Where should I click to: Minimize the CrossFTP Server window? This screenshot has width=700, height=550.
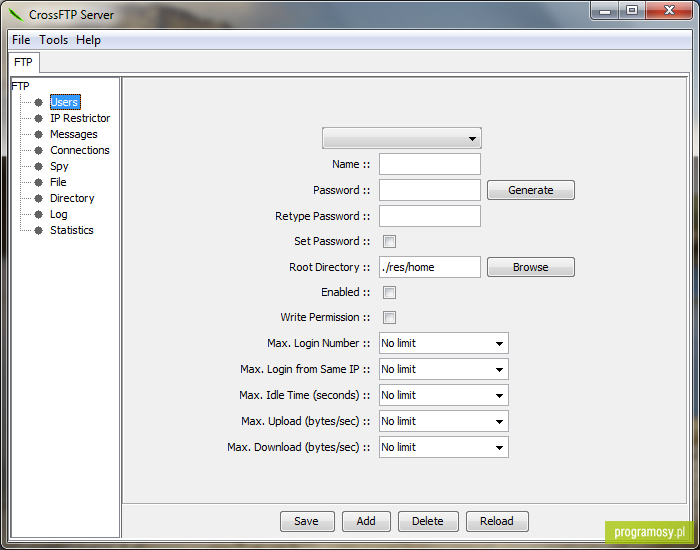[605, 11]
